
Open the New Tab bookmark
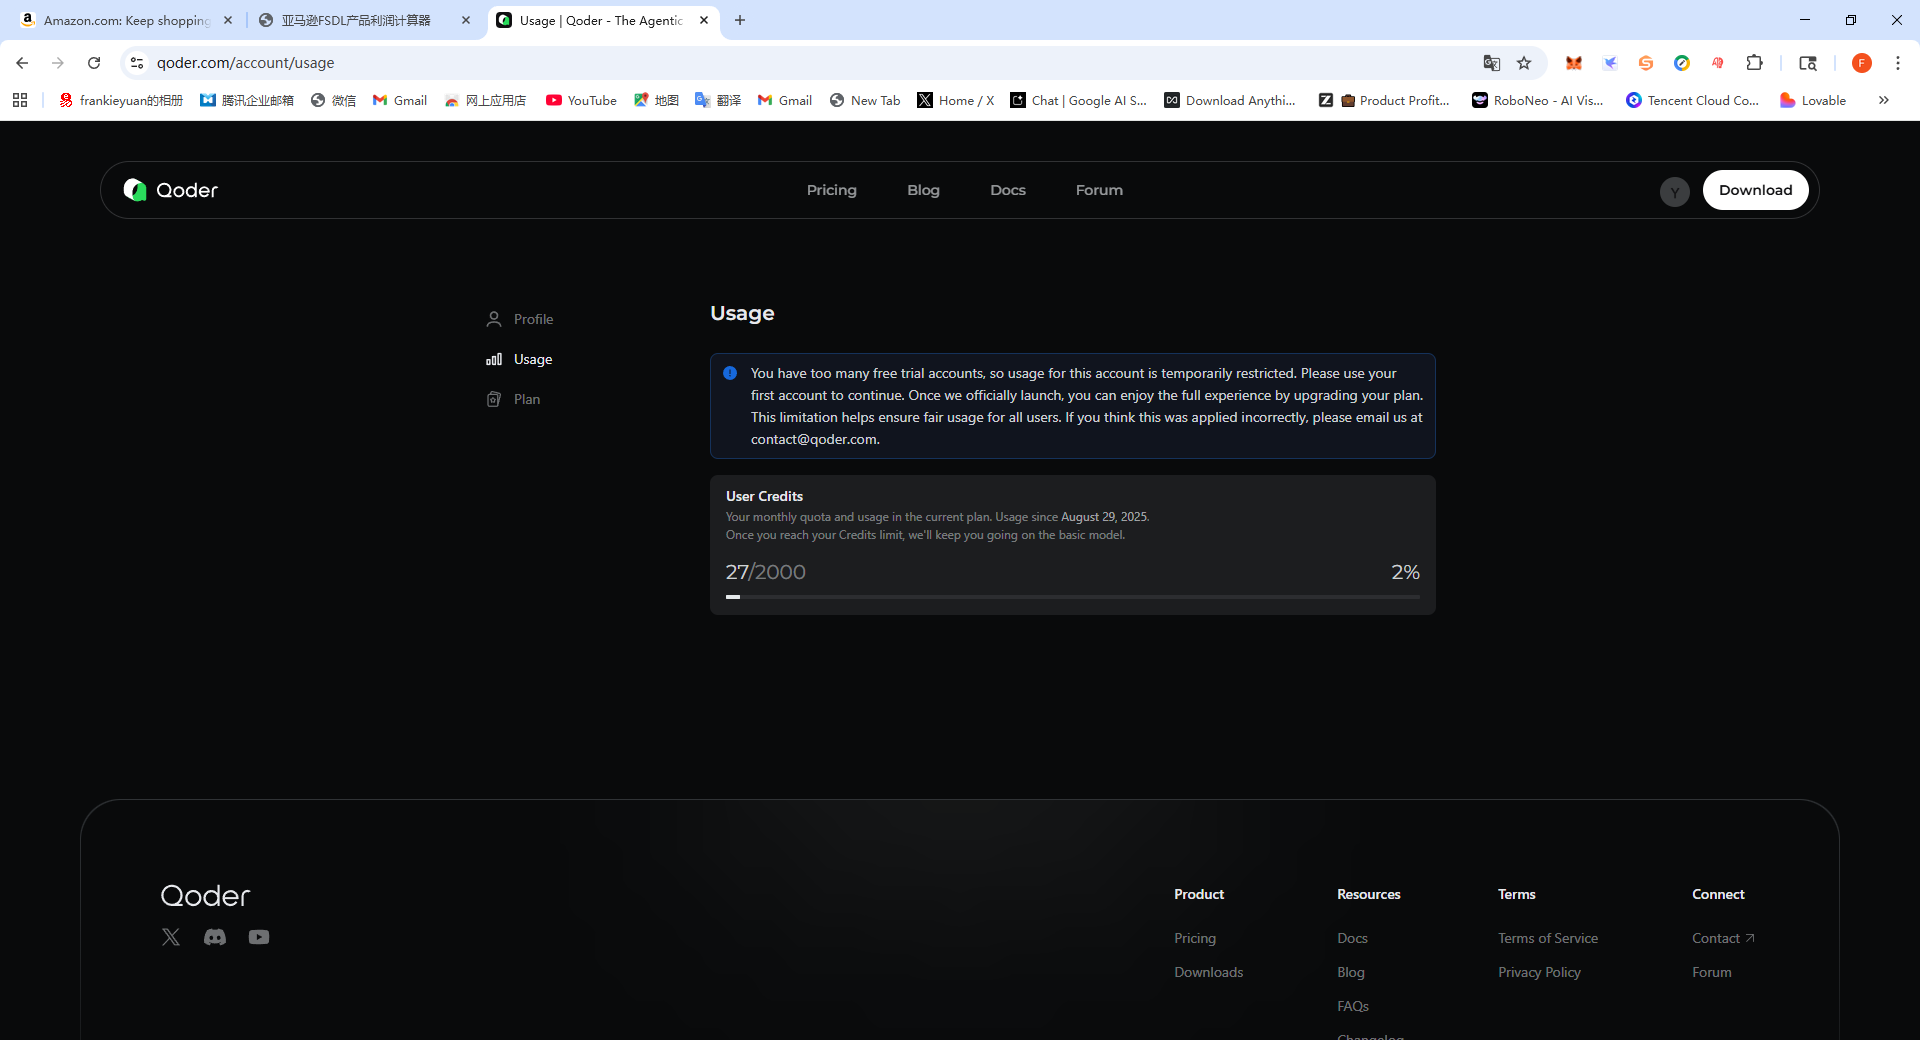[x=865, y=100]
